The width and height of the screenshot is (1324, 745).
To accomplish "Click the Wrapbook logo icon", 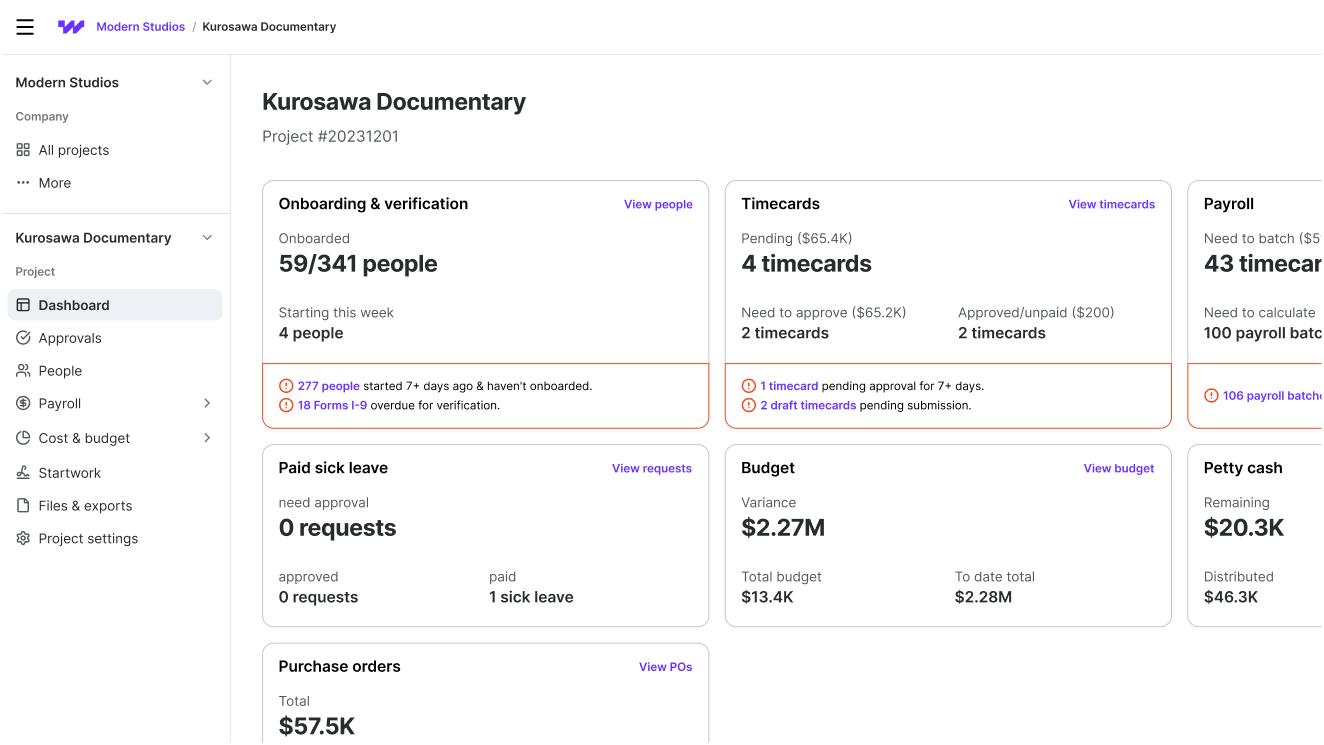I will click(x=71, y=27).
